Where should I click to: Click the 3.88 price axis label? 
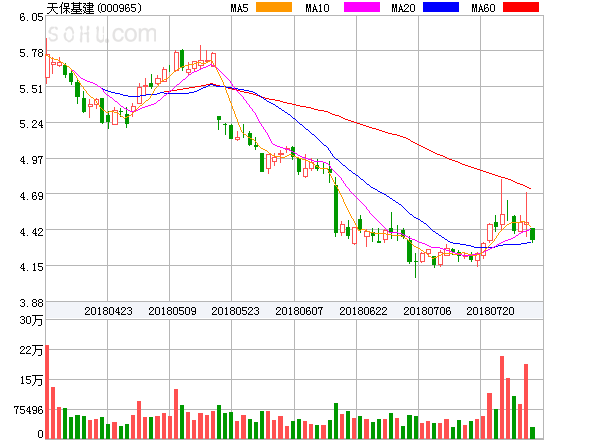[x=31, y=303]
